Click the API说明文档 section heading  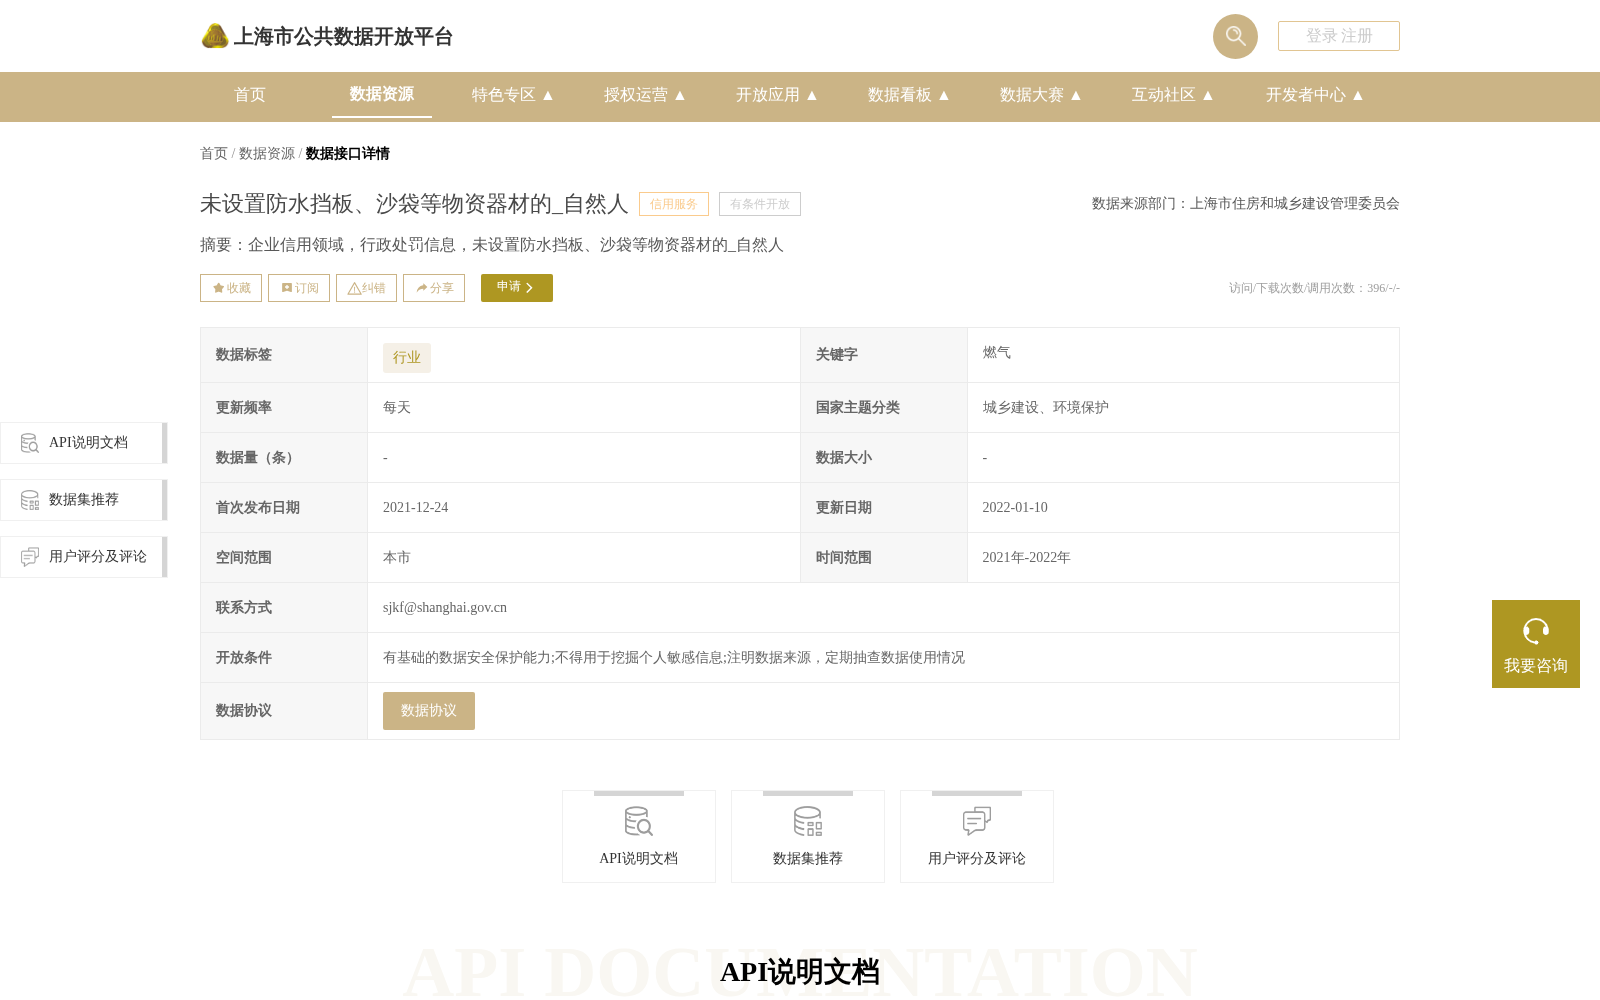click(x=800, y=972)
